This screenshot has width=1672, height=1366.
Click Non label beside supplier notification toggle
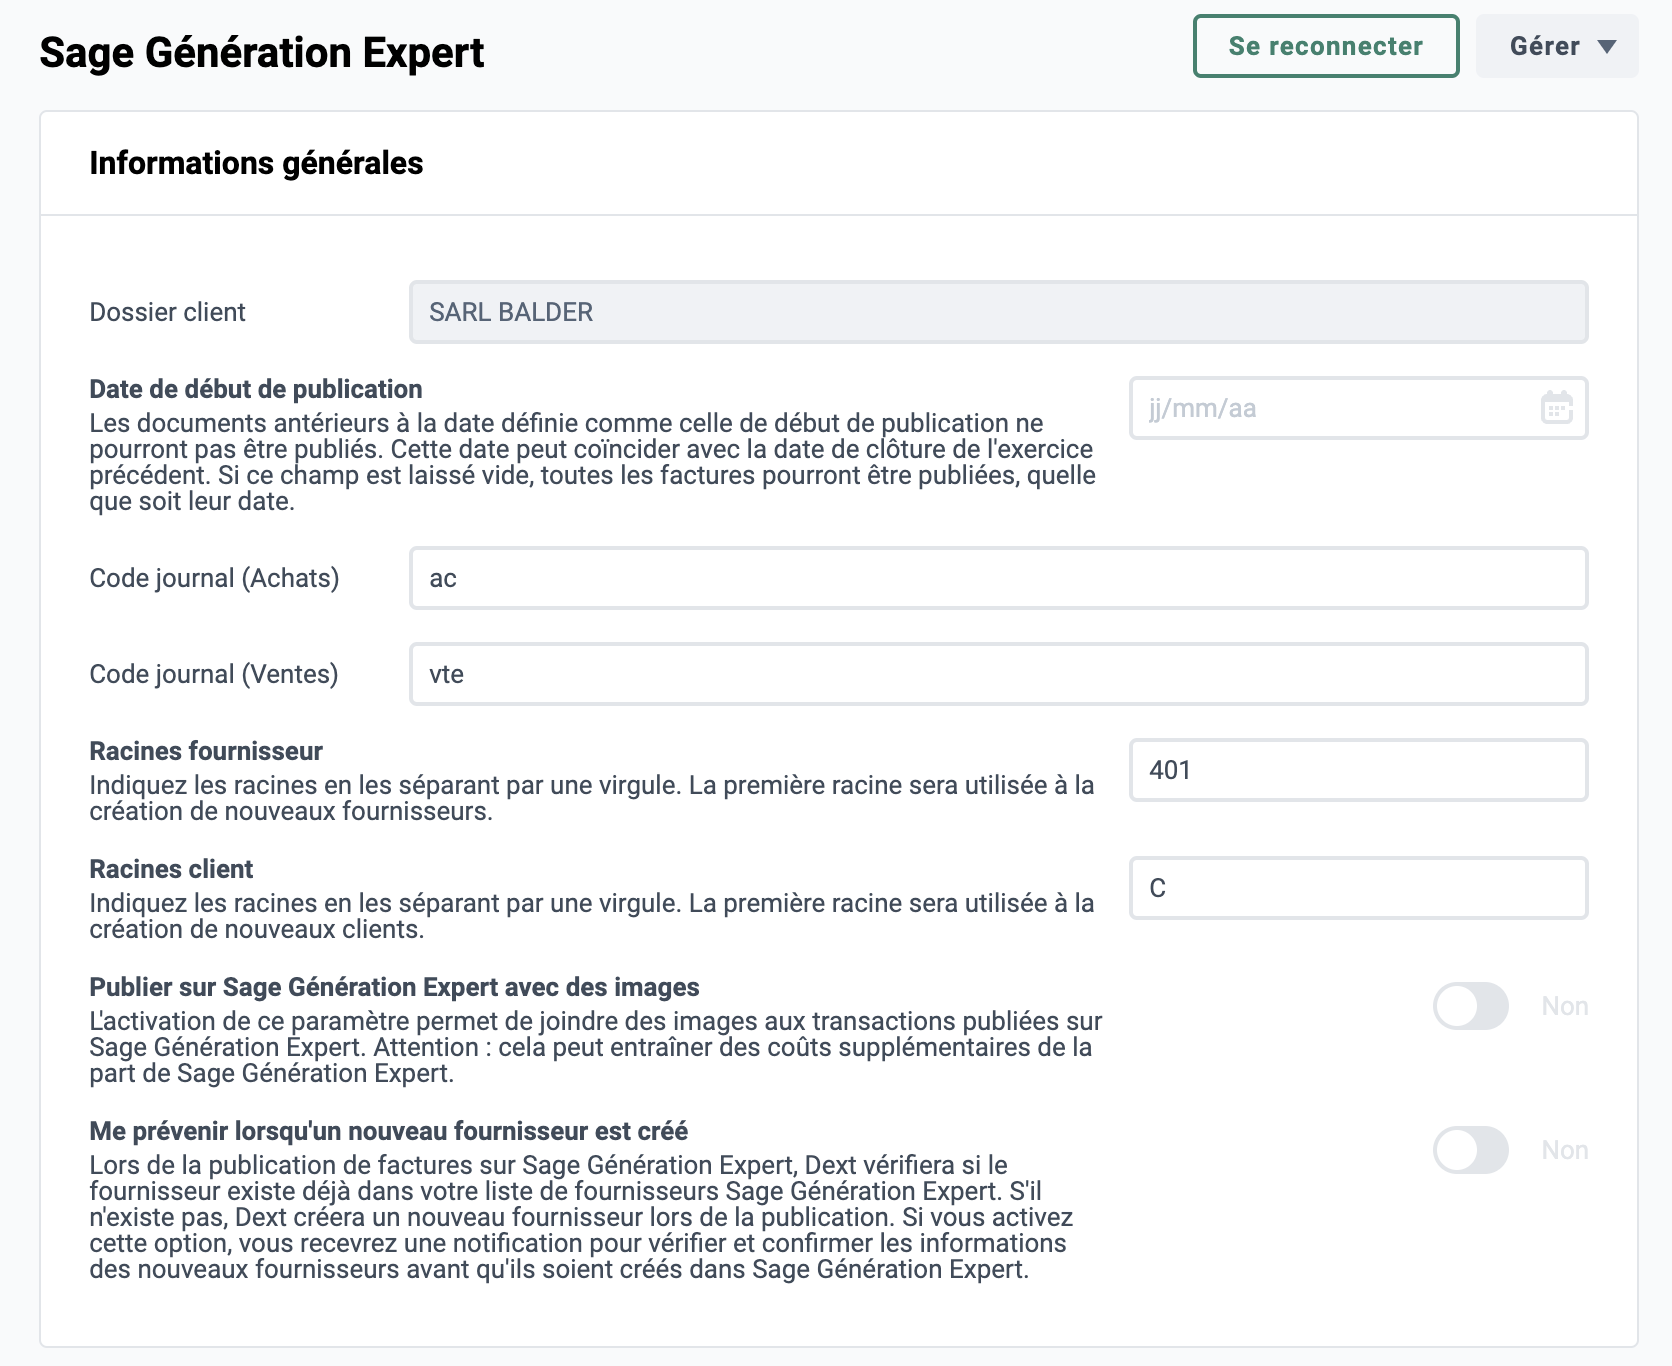(x=1565, y=1150)
